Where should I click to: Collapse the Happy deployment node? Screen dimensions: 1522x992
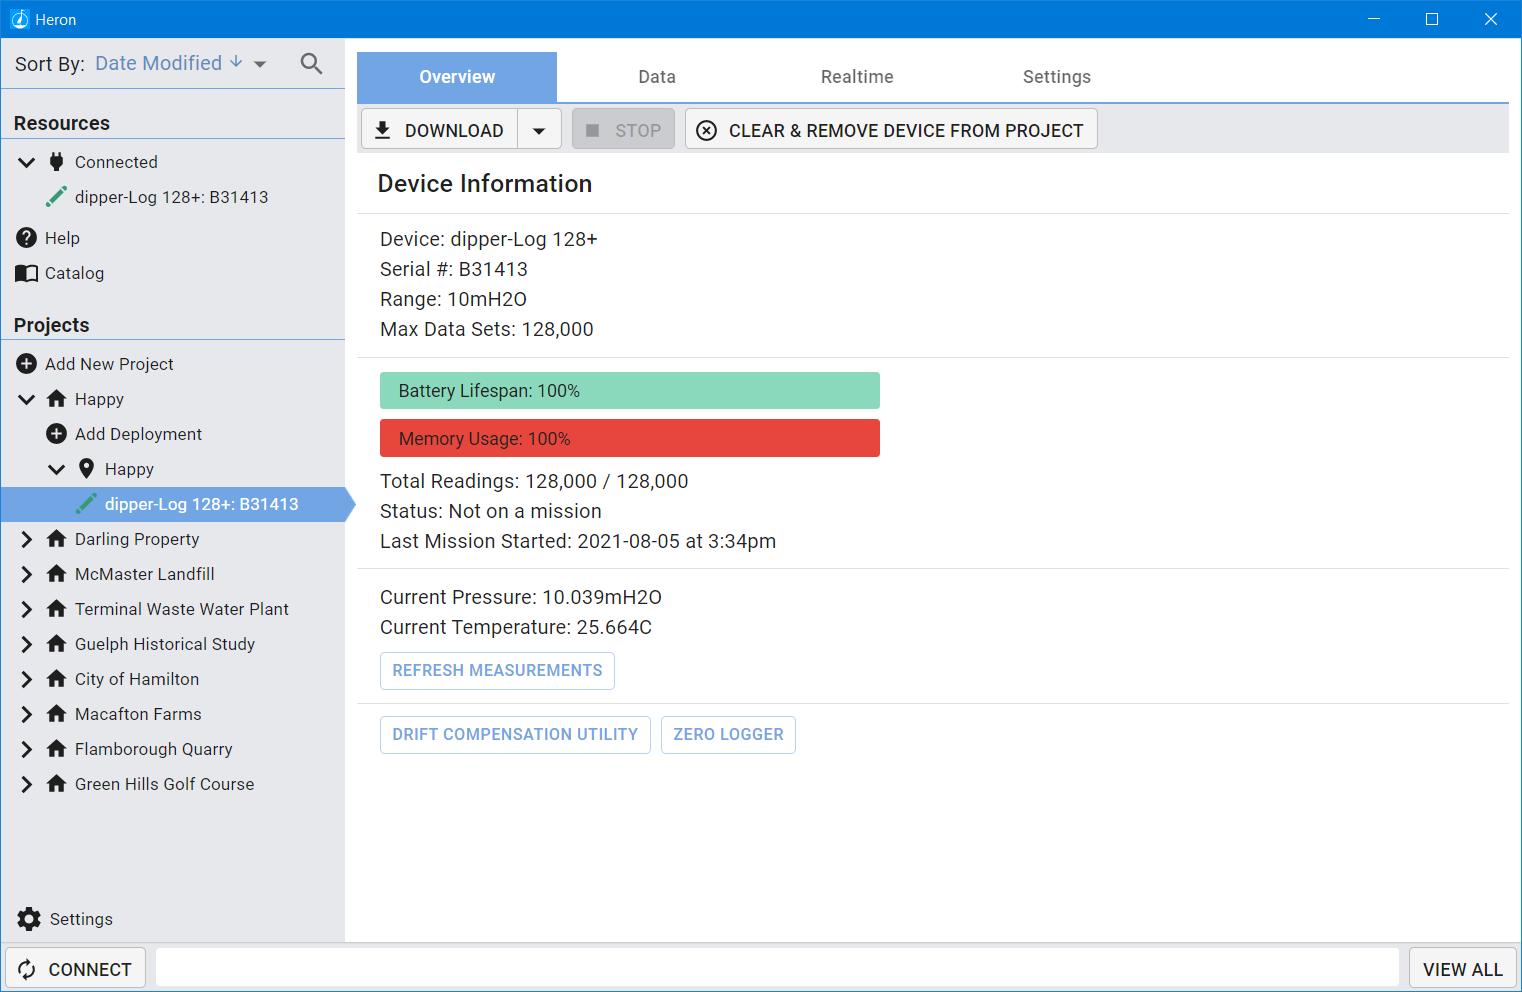57,469
